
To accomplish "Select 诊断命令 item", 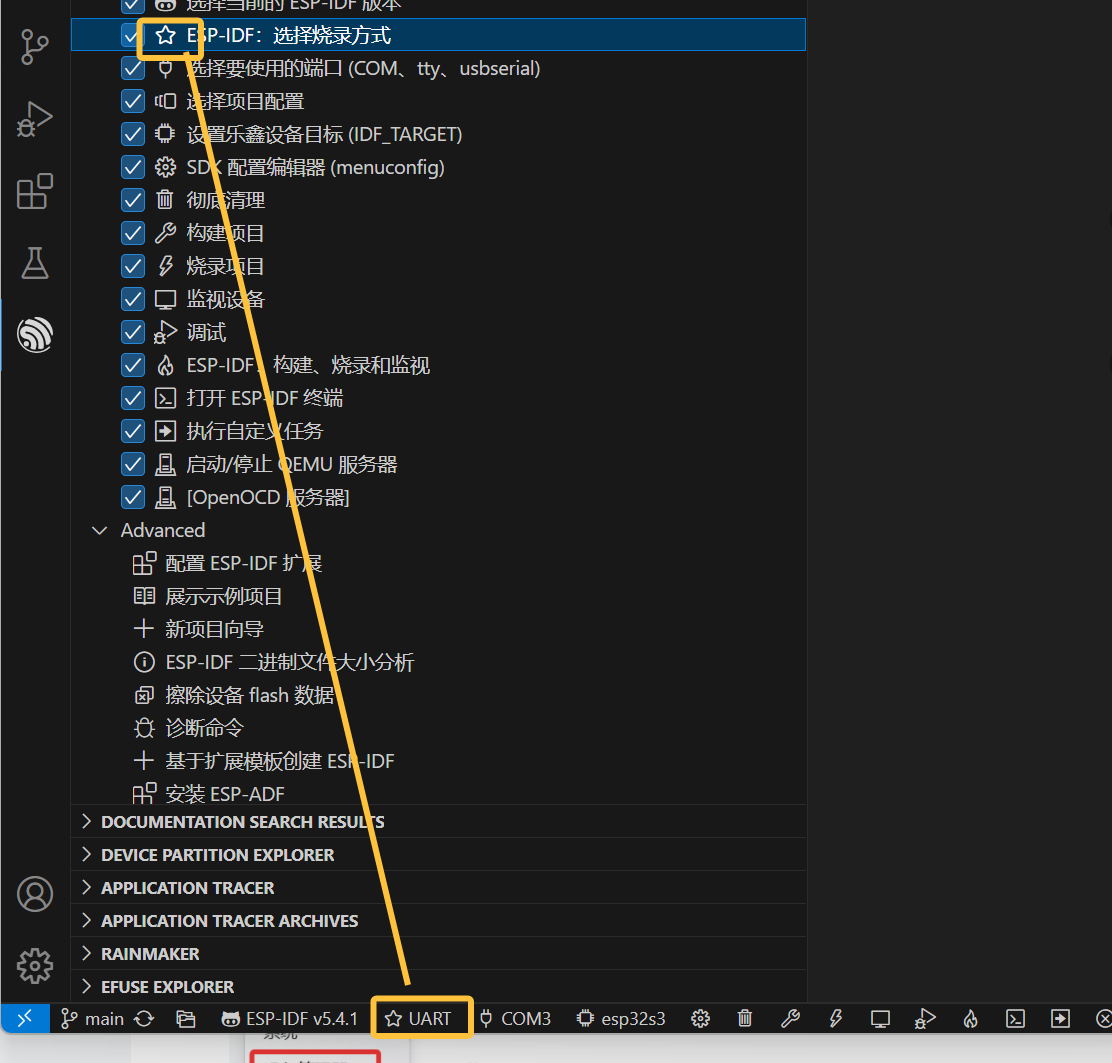I will pos(438,728).
